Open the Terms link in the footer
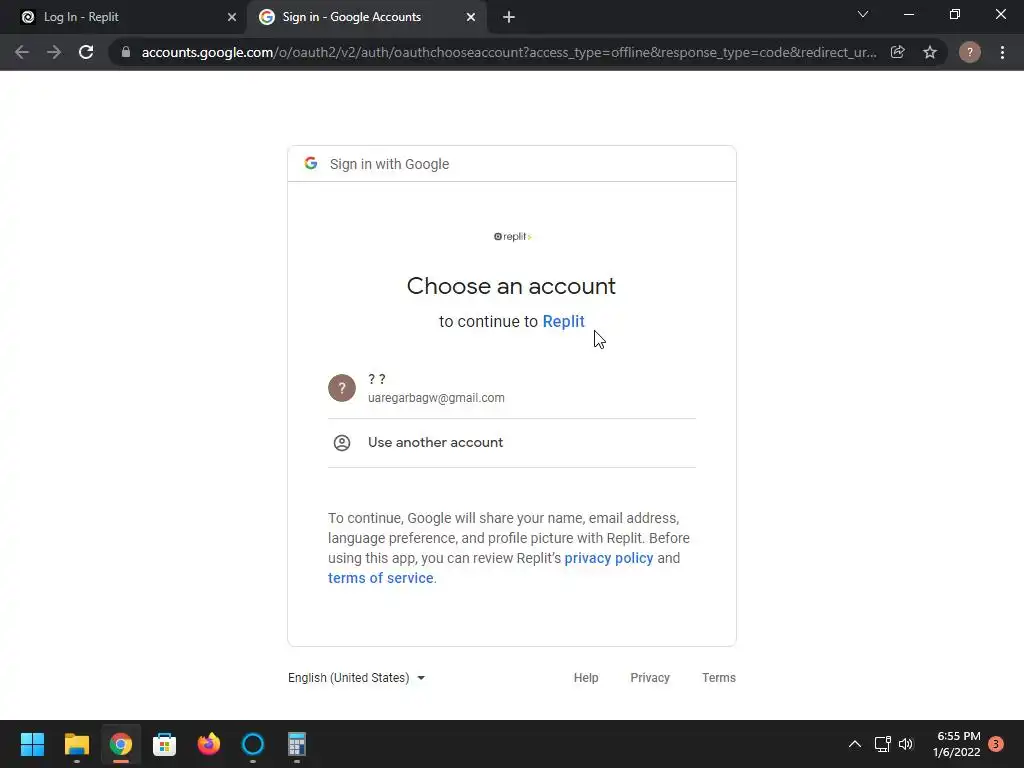Viewport: 1024px width, 768px height. tap(719, 678)
